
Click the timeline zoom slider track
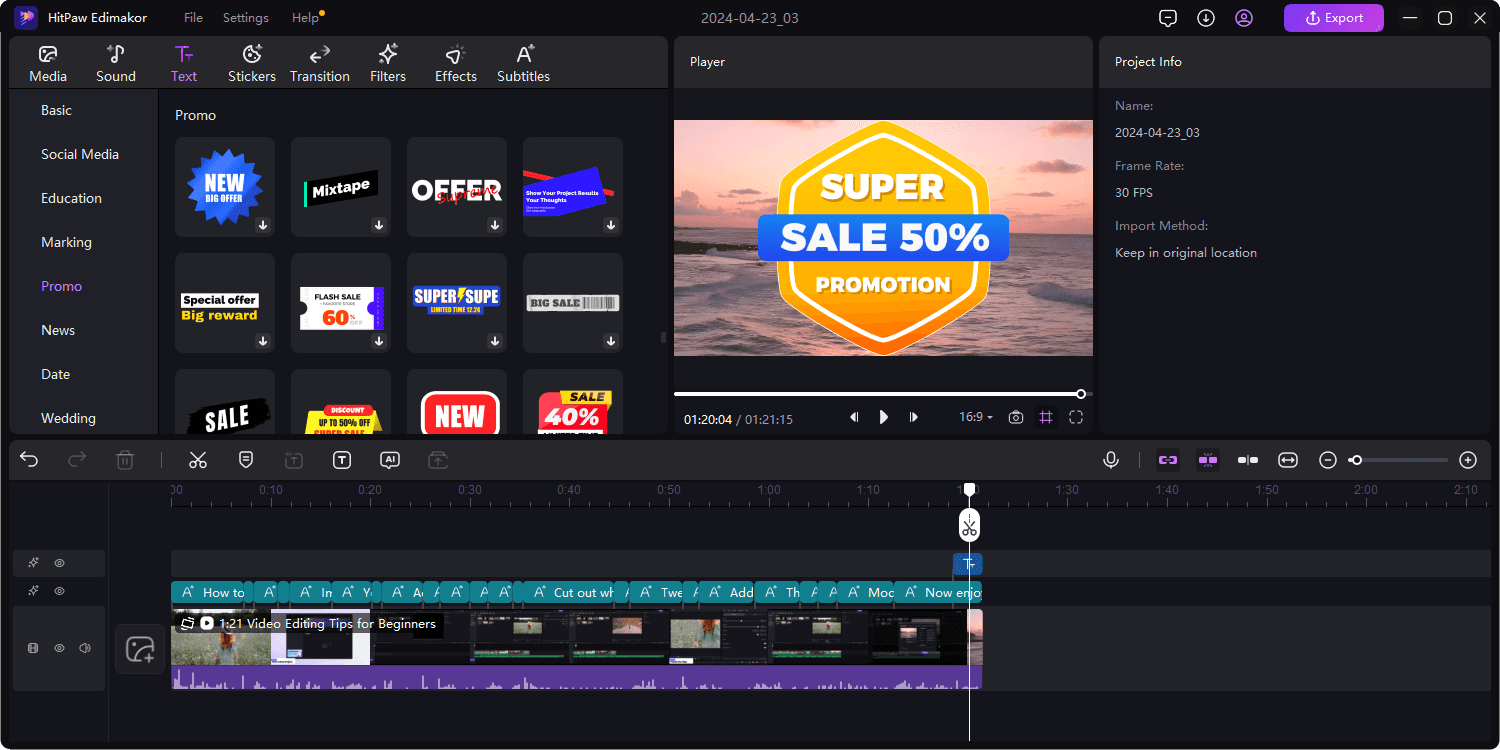point(1400,460)
